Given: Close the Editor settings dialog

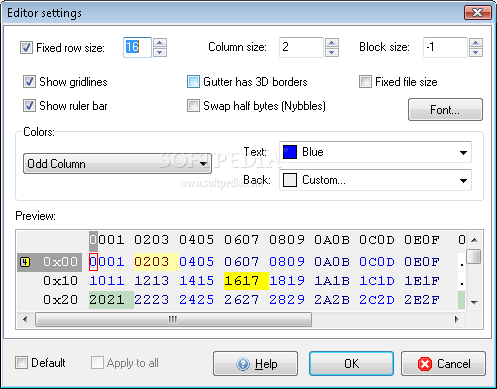Looking at the screenshot, I should coord(478,13).
